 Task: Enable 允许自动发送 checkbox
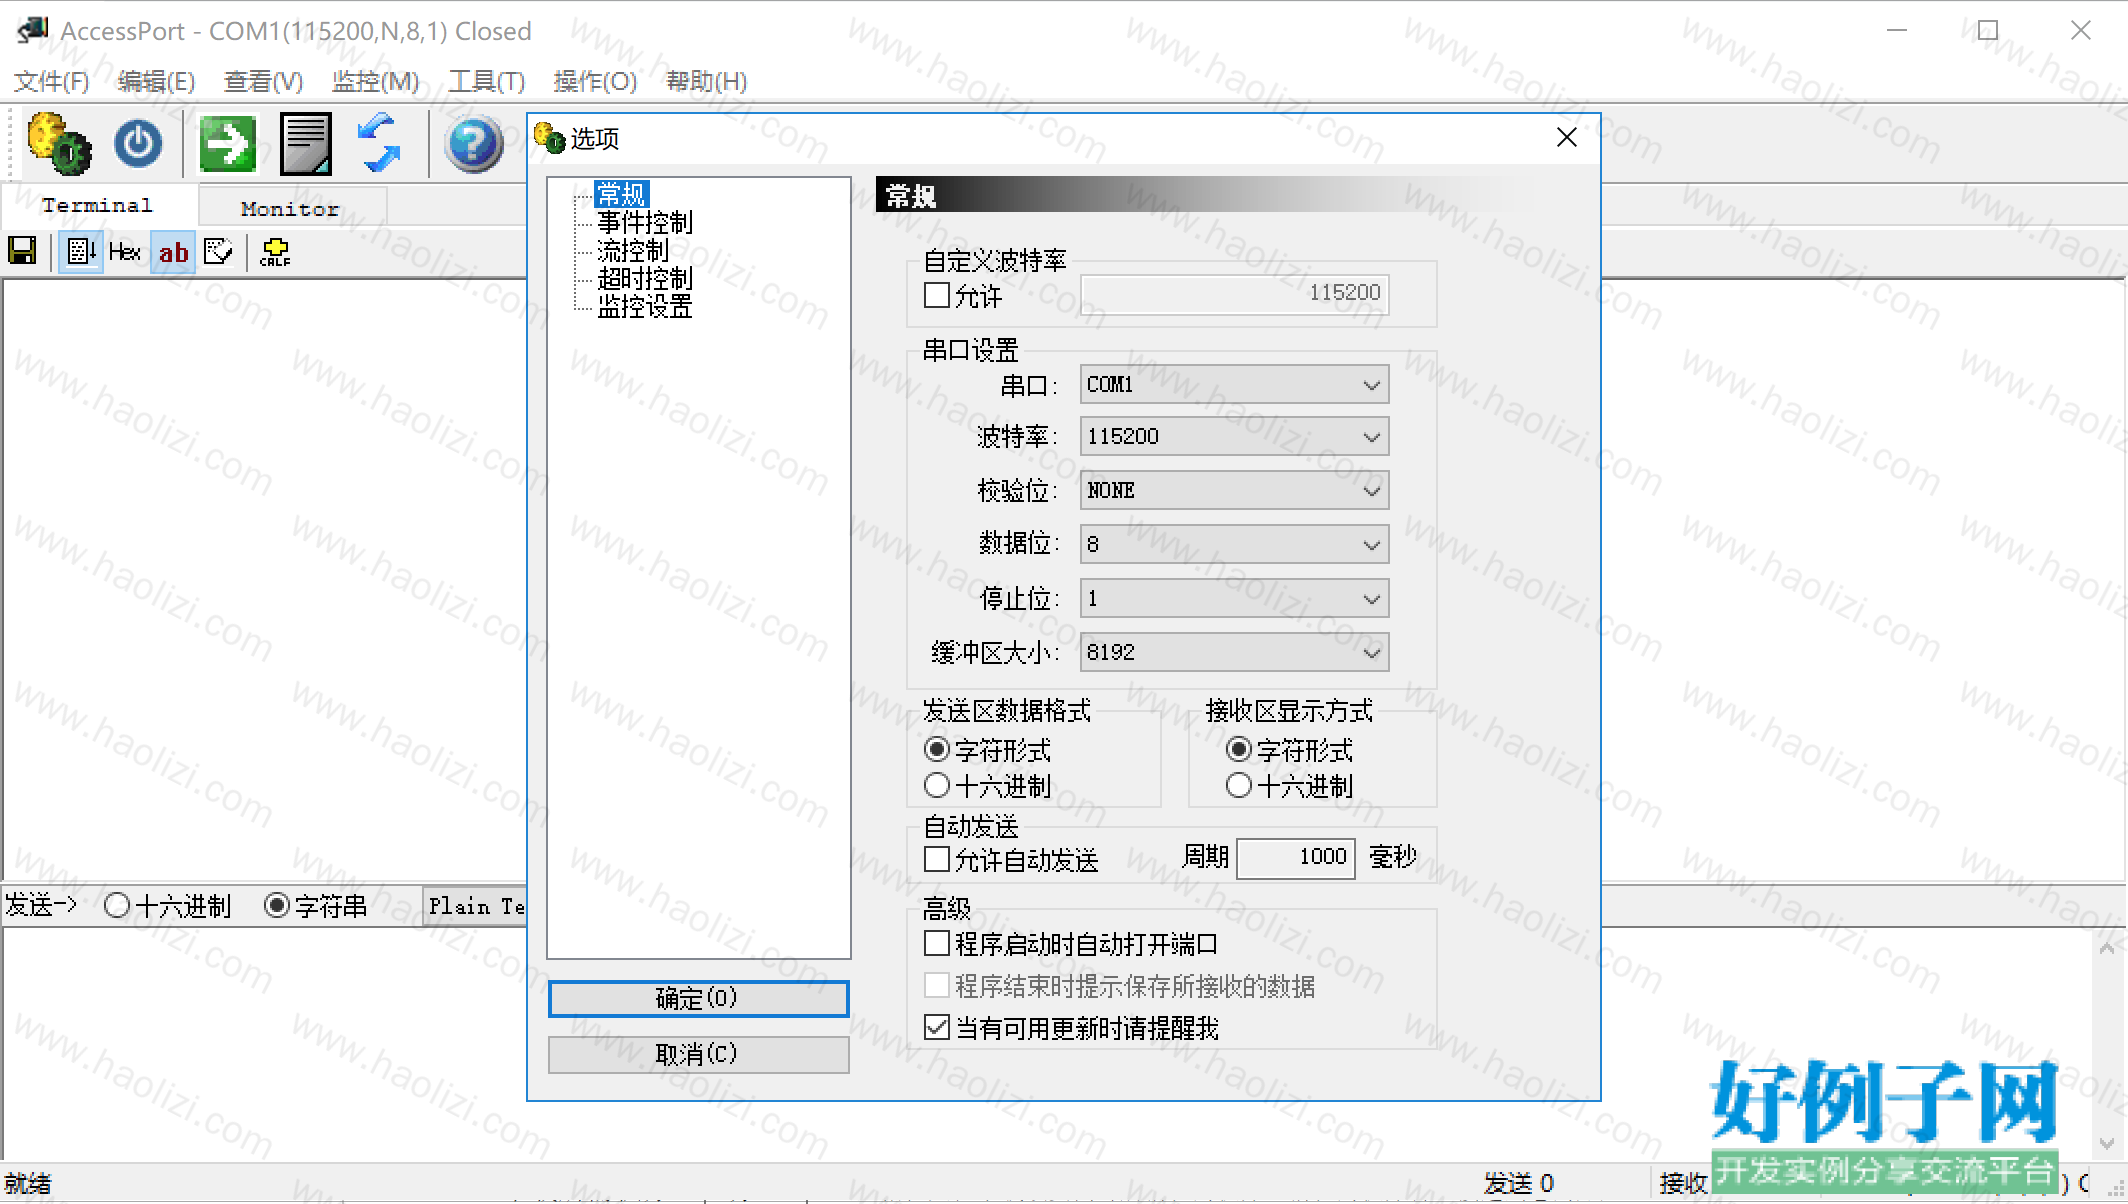pos(937,859)
